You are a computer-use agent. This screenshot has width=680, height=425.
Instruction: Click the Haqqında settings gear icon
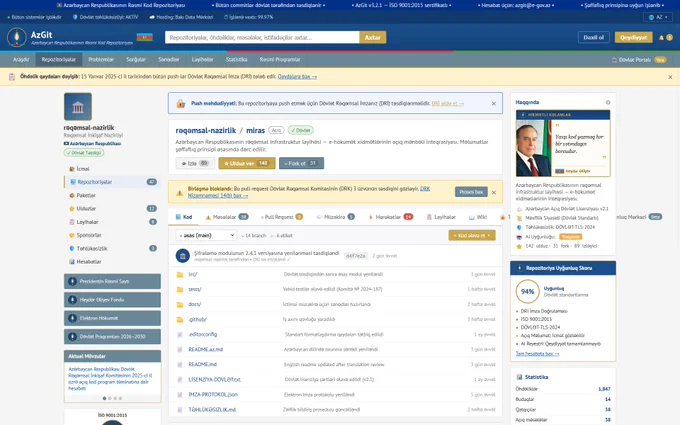608,102
